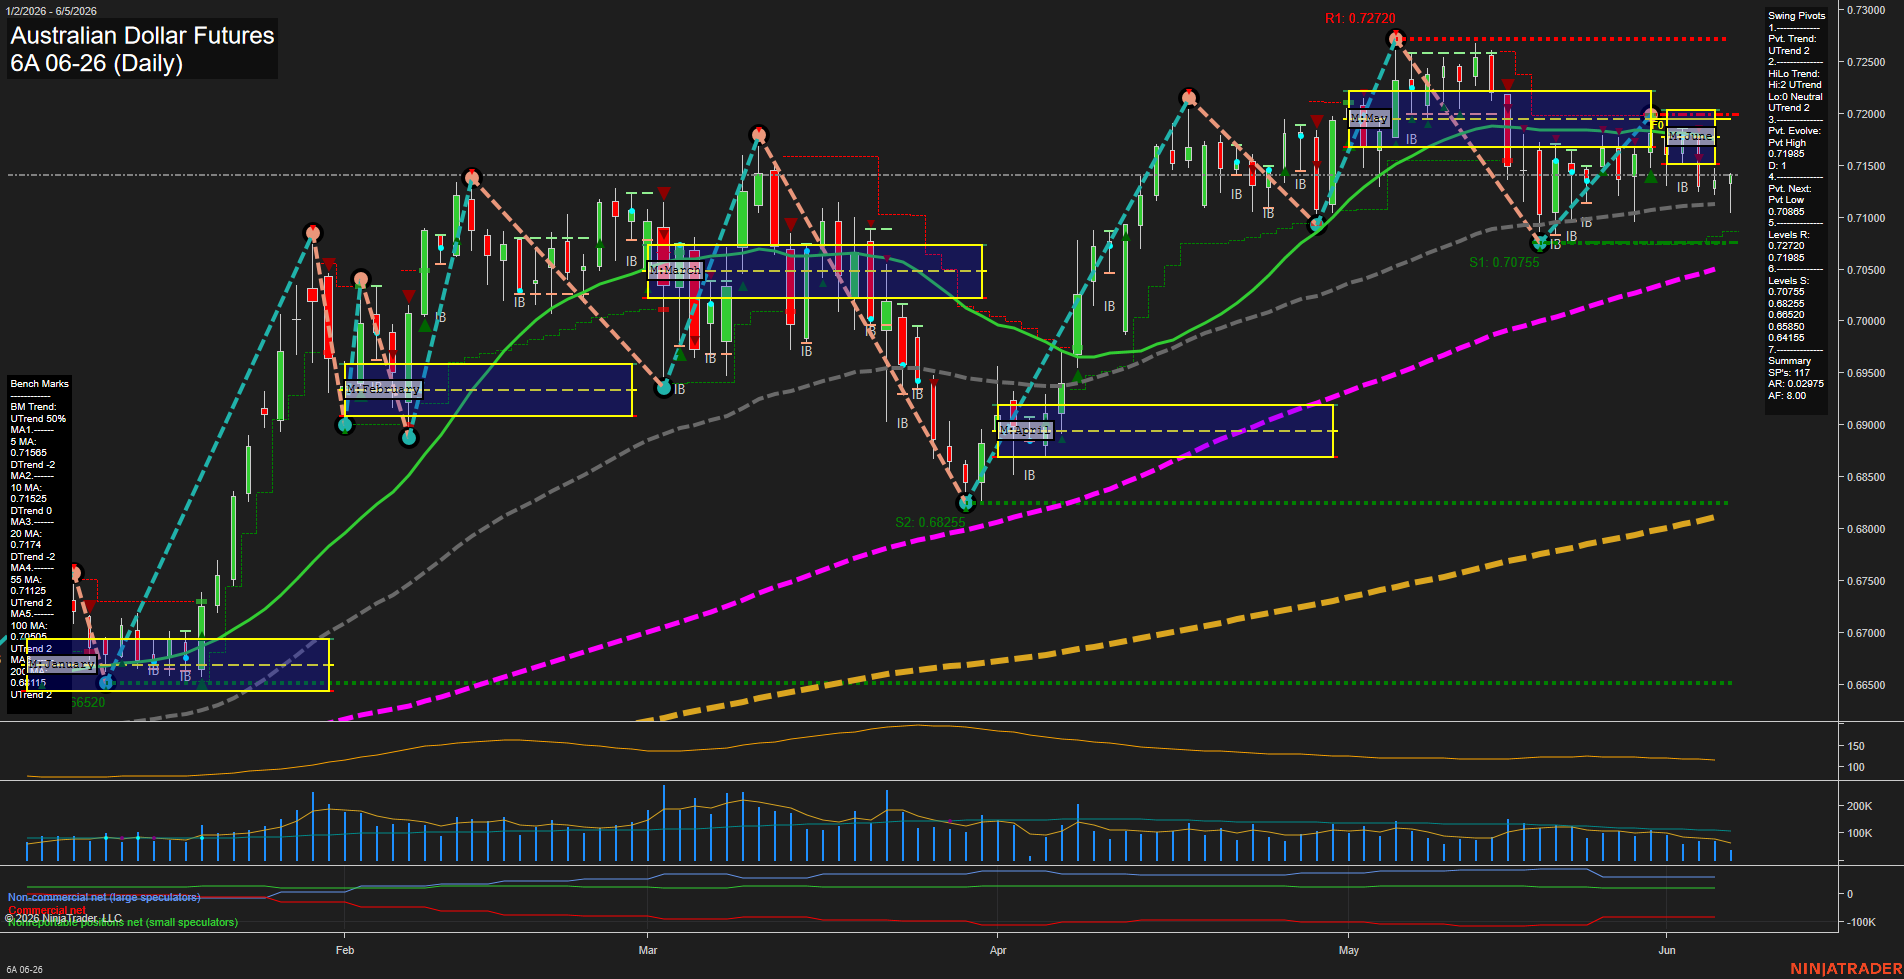
Task: Click the mid-April swing high pivot circle
Action: tap(1188, 96)
